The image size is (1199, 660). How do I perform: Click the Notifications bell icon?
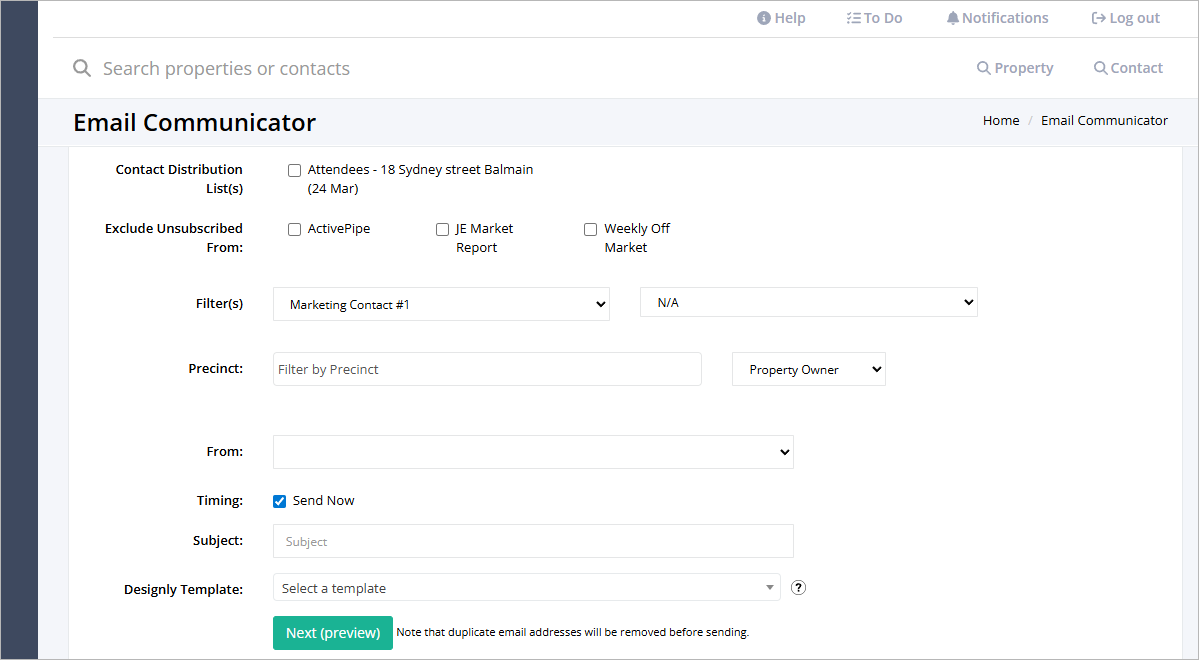(952, 17)
